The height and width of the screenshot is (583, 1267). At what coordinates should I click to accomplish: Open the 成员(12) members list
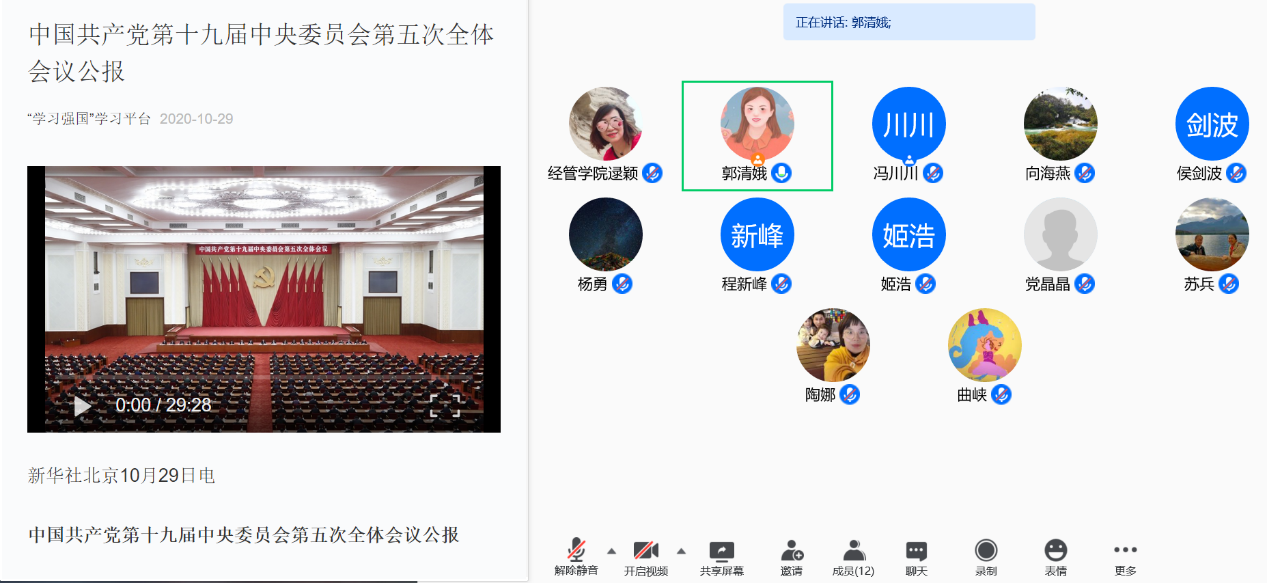pos(853,550)
